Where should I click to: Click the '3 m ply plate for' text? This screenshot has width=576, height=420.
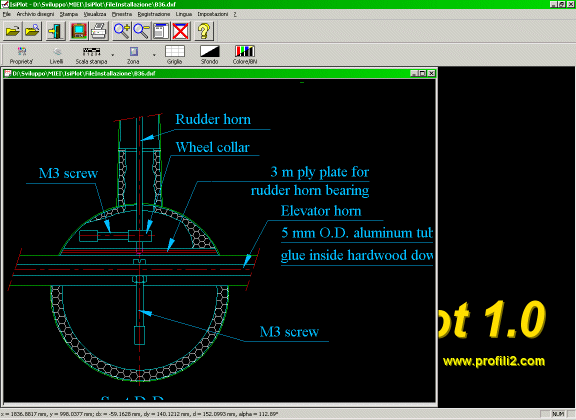pyautogui.click(x=320, y=172)
